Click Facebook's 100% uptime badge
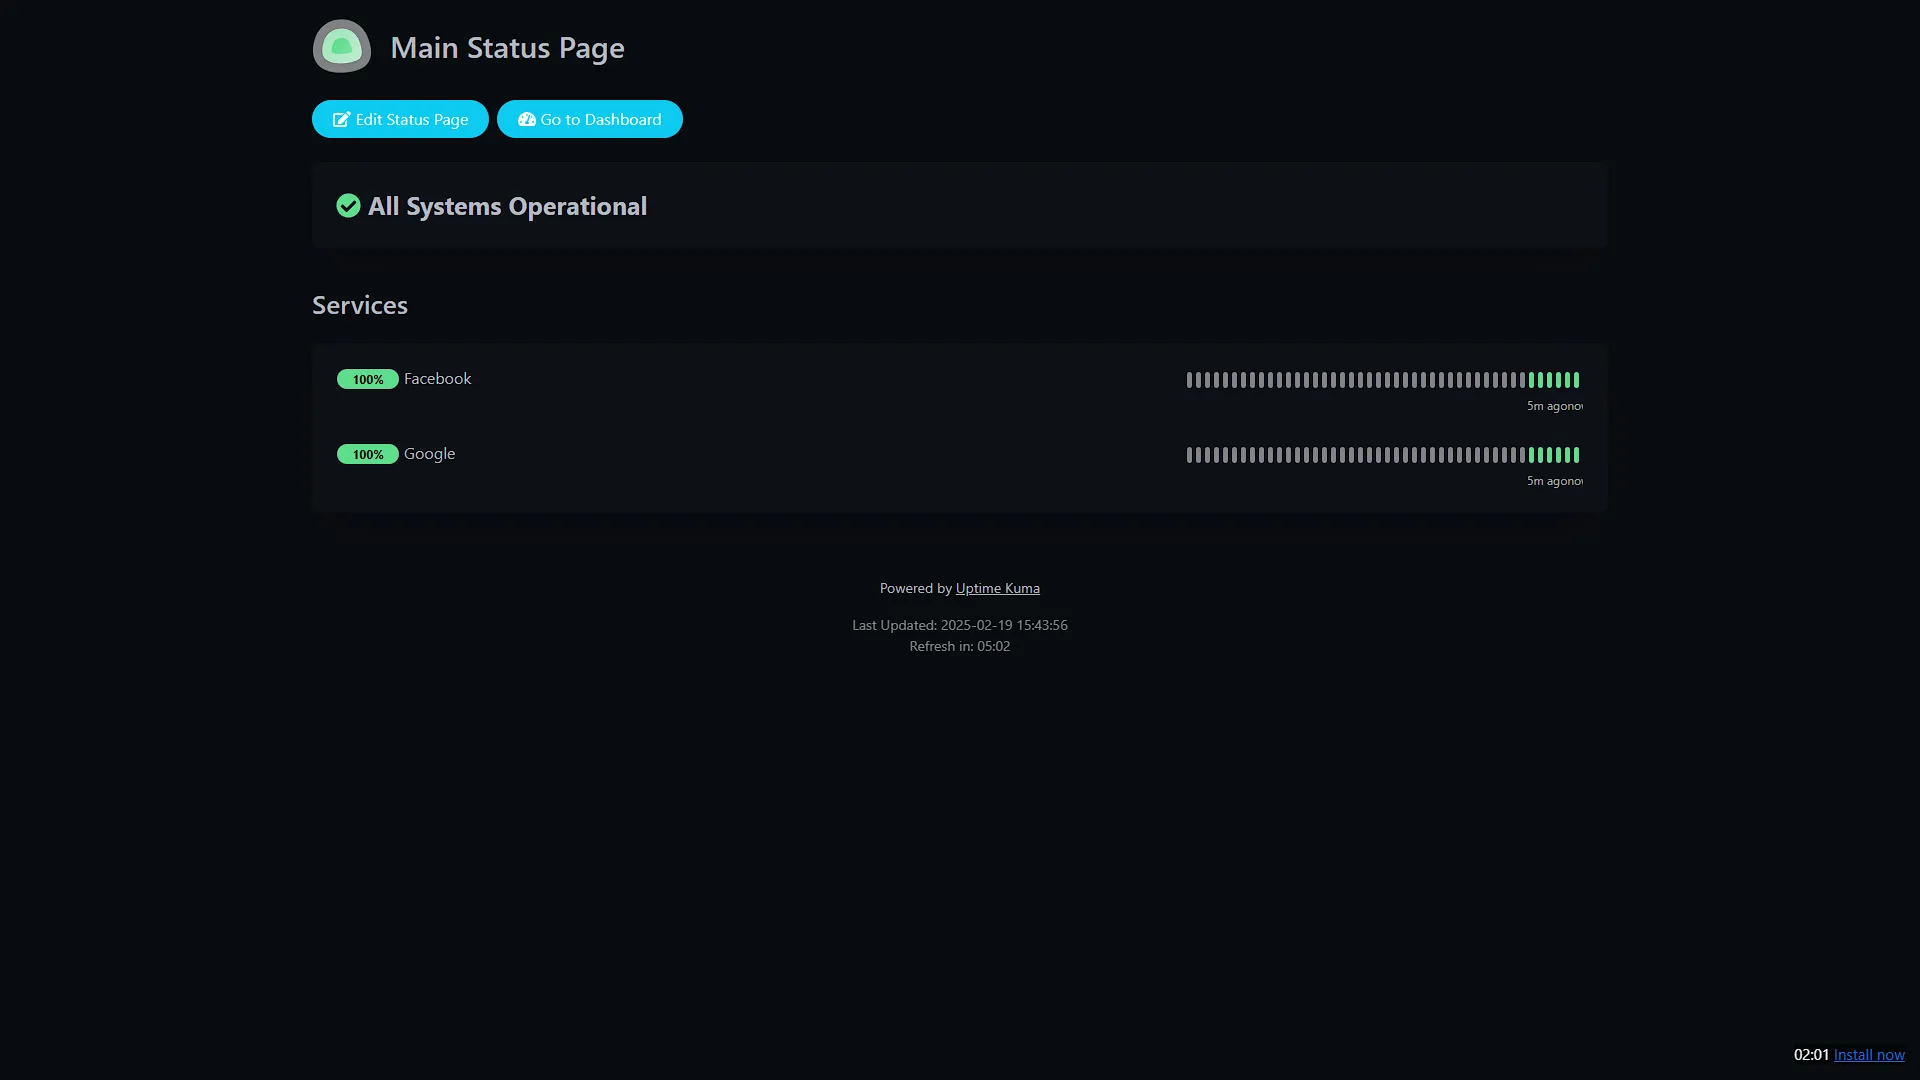1920x1080 pixels. [x=368, y=379]
